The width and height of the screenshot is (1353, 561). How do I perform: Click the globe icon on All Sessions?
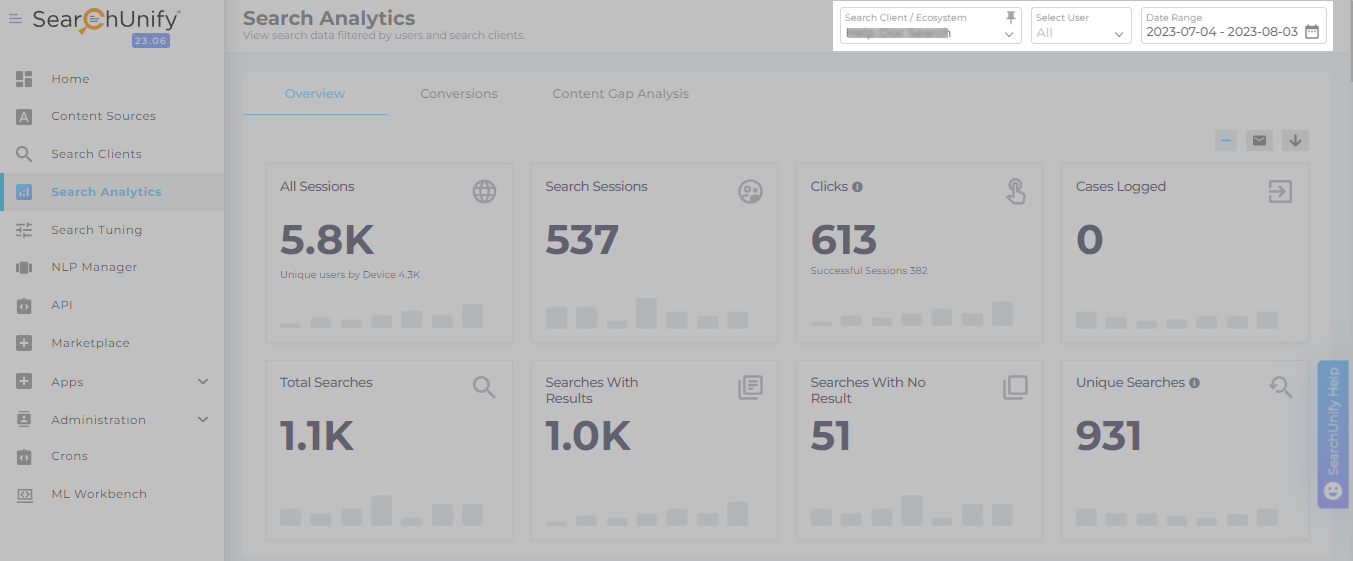point(484,192)
